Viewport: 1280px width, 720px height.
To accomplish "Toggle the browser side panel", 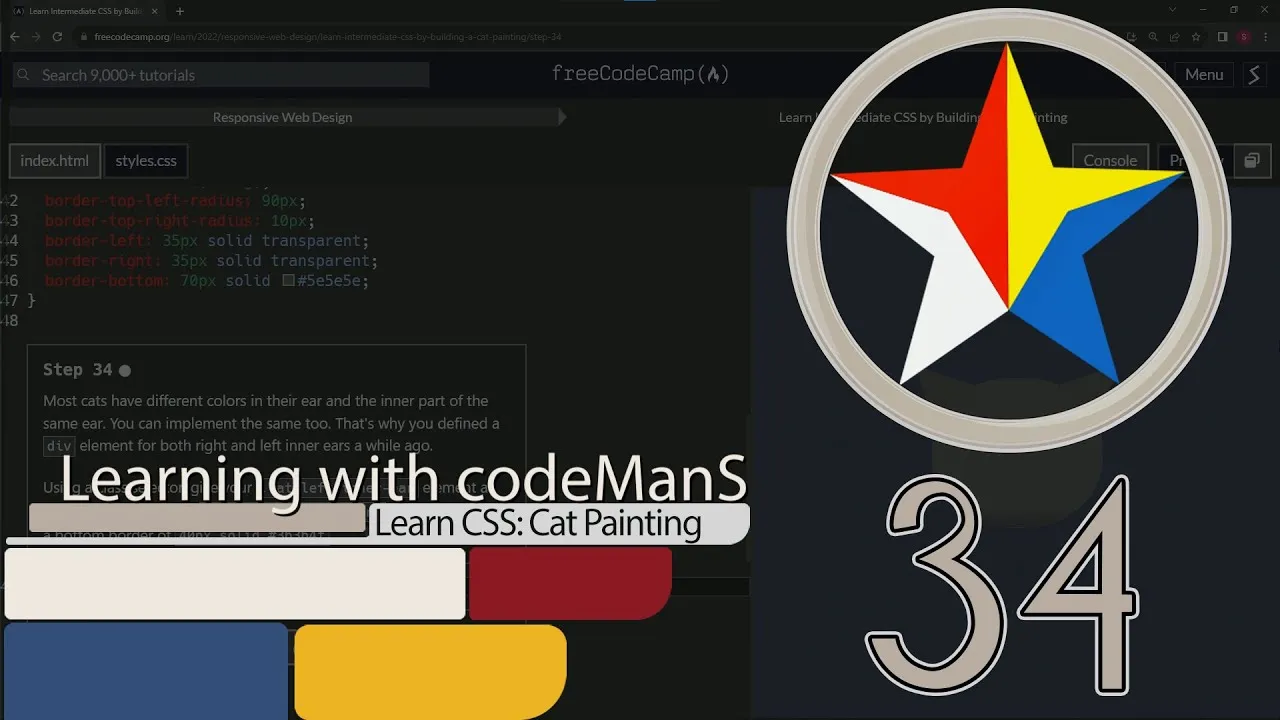I will pos(1222,37).
